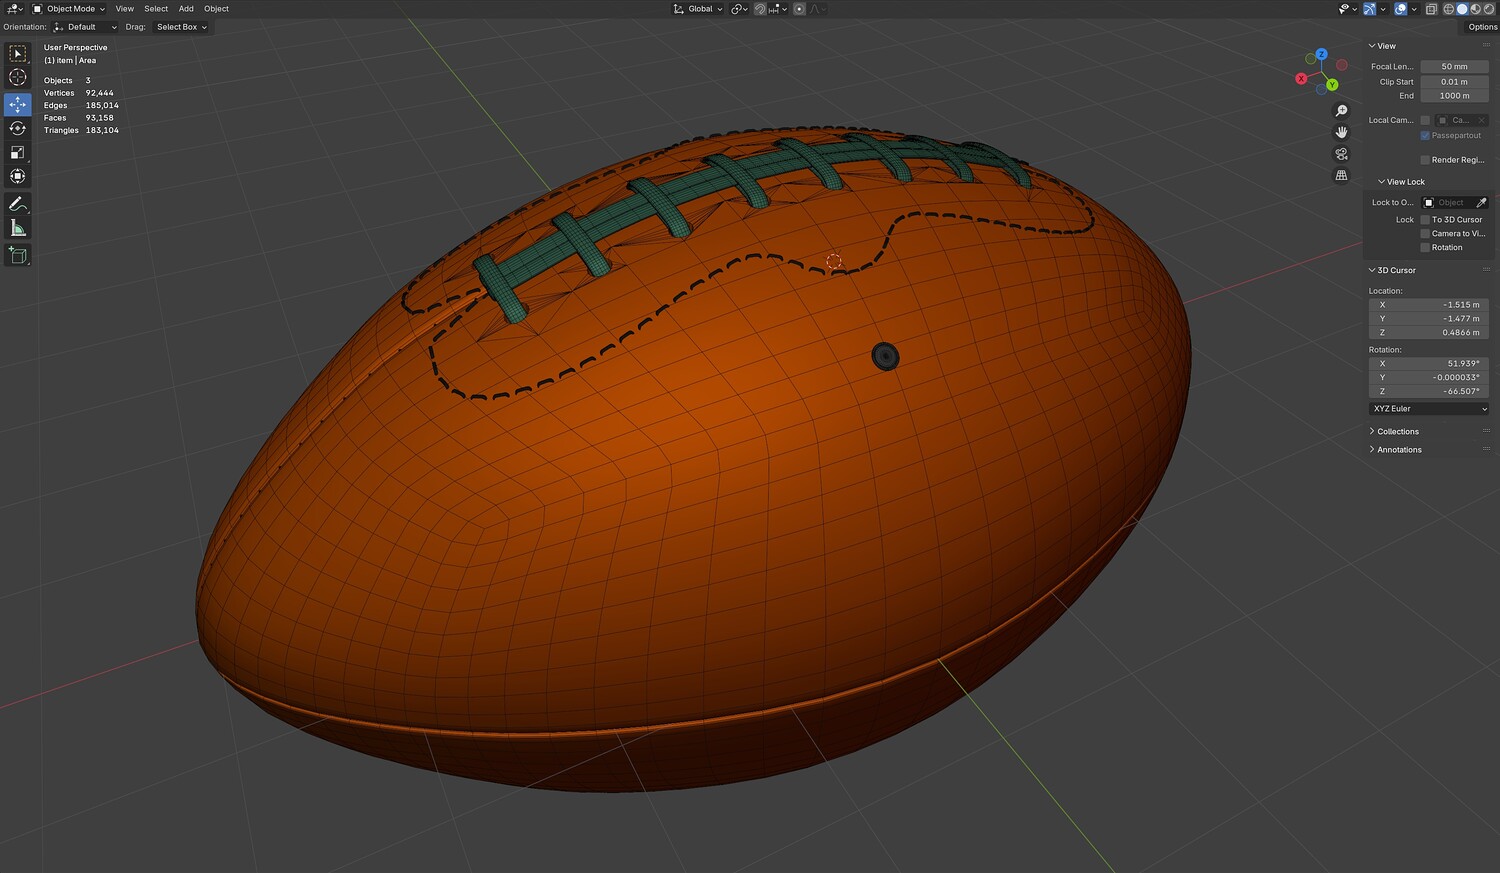Image resolution: width=1500 pixels, height=873 pixels.
Task: Open the XYZ Euler rotation mode dropdown
Action: [x=1429, y=409]
